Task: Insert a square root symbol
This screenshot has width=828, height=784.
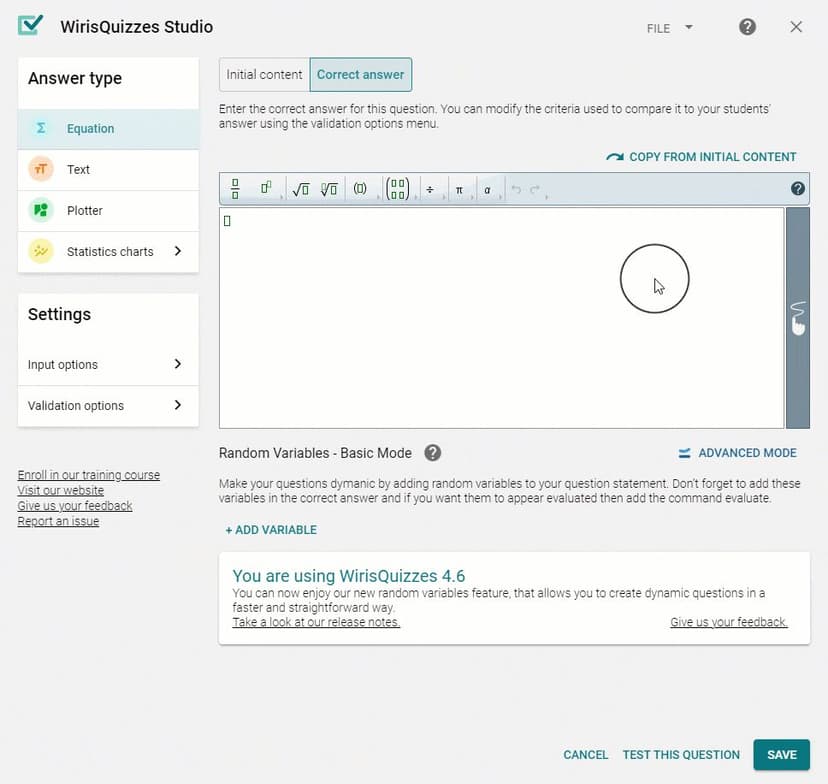Action: [300, 189]
